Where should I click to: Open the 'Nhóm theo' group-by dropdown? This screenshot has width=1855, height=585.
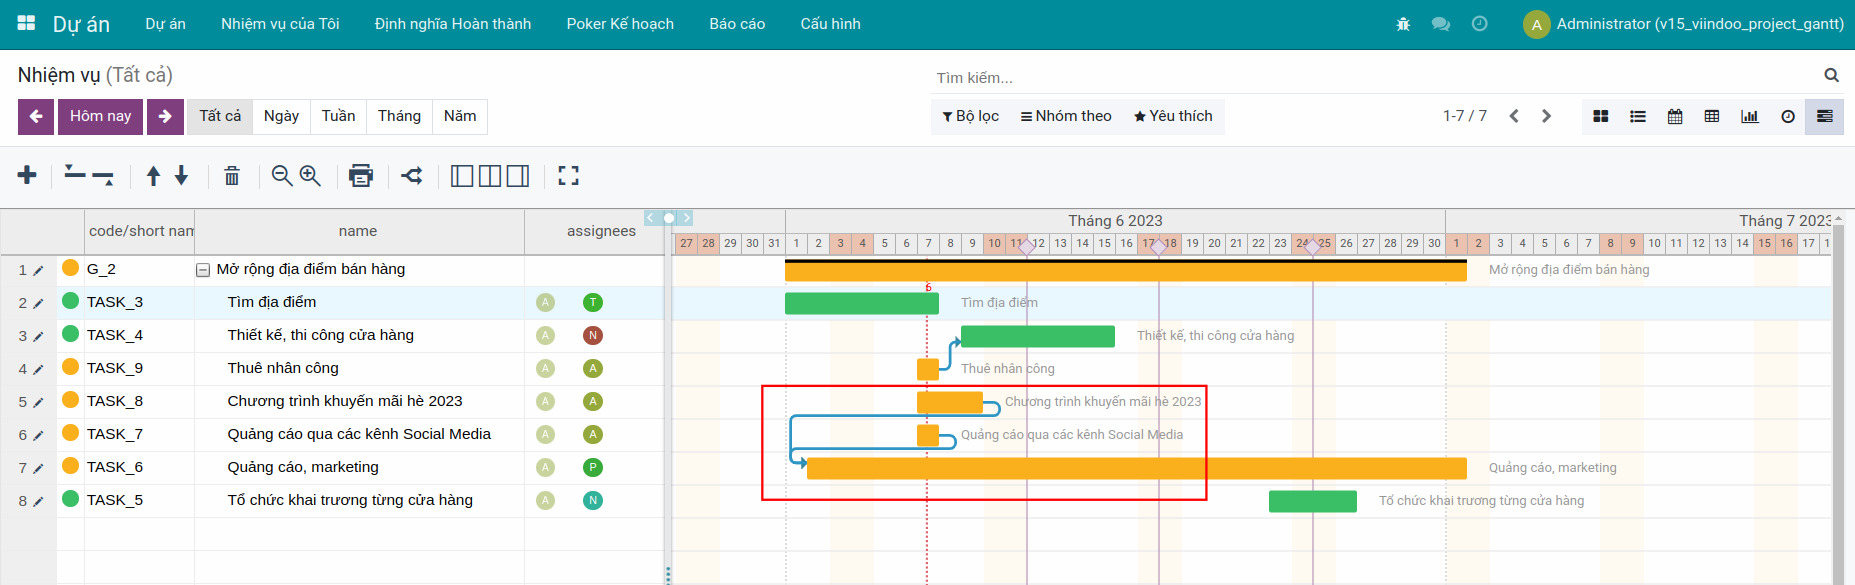click(1066, 117)
